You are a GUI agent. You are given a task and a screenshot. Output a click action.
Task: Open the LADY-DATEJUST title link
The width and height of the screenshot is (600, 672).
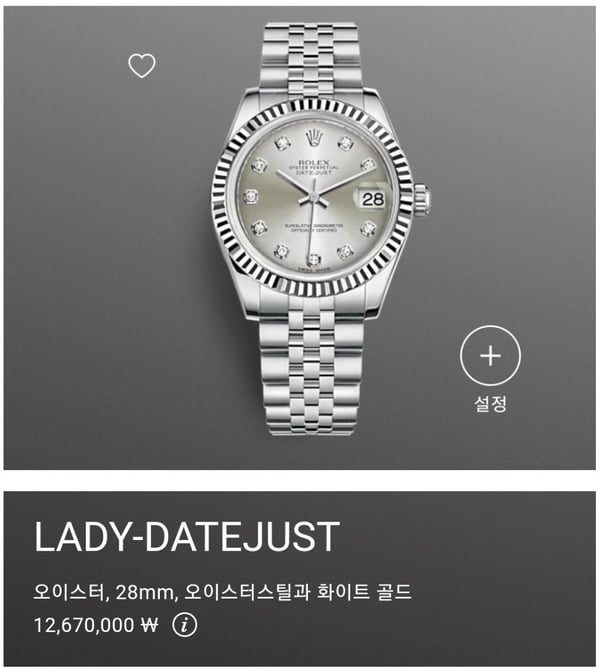click(x=187, y=537)
